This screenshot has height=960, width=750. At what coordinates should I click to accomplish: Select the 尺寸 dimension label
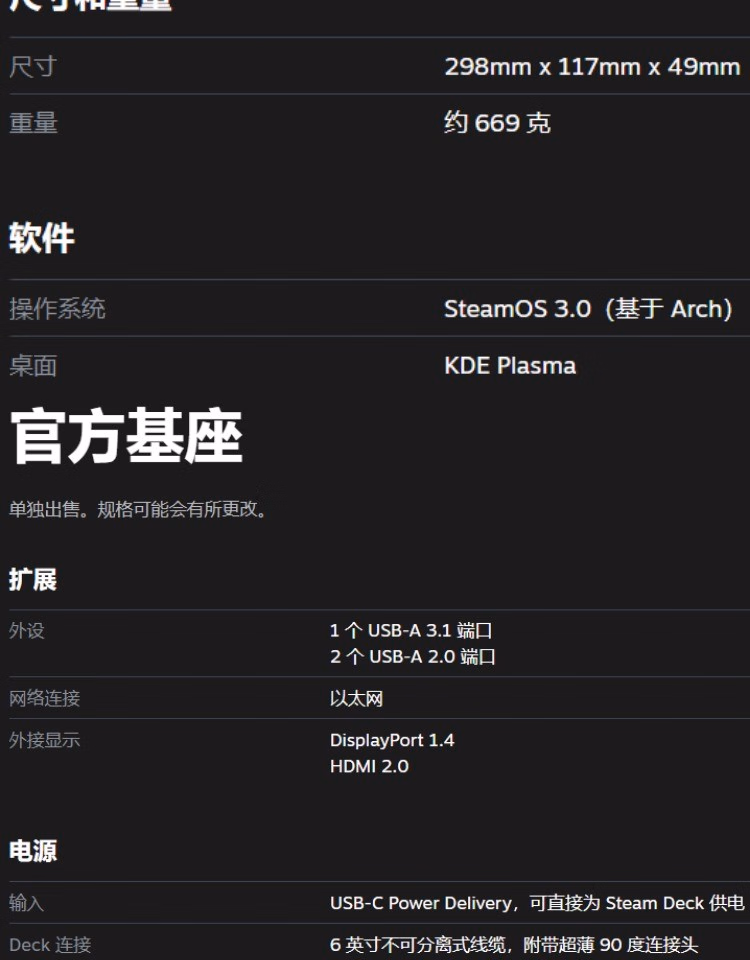[x=33, y=67]
